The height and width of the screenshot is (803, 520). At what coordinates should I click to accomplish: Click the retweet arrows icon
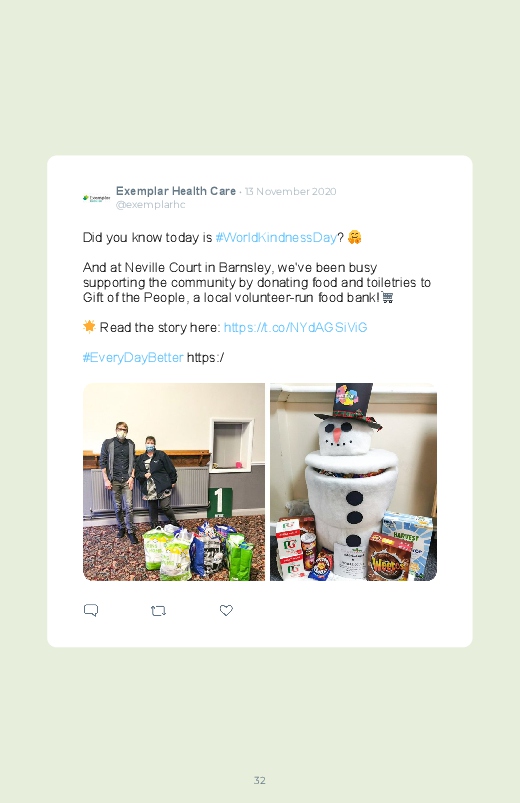158,610
